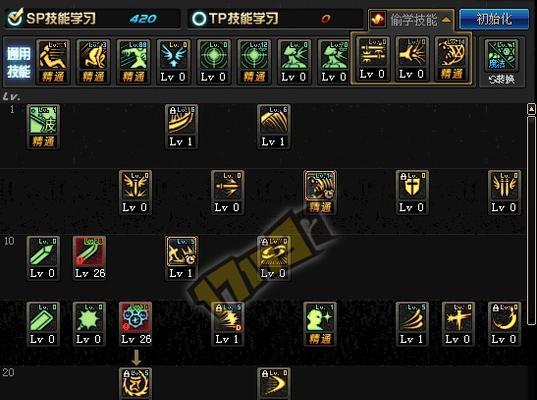
Task: Click the golden shield cross skill icon
Action: [x=412, y=192]
